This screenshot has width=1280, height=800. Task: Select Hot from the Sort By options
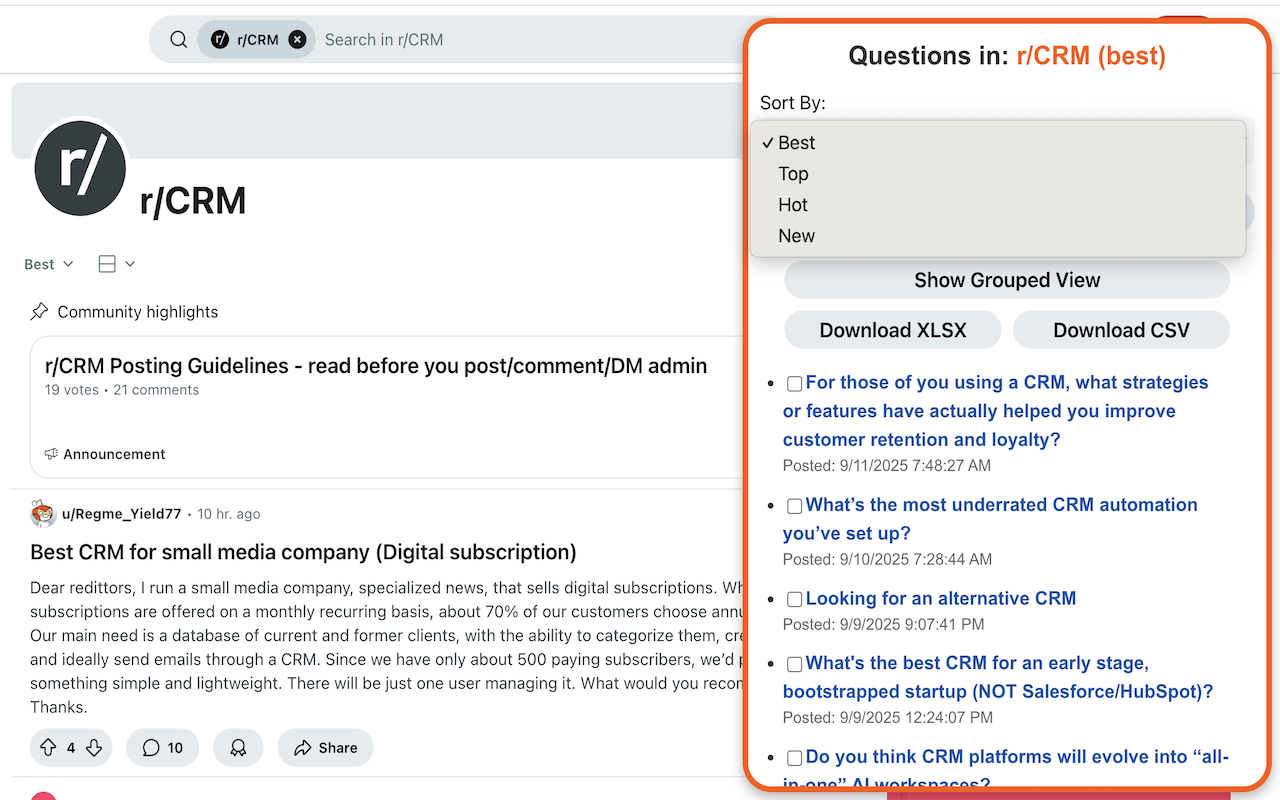click(x=792, y=205)
